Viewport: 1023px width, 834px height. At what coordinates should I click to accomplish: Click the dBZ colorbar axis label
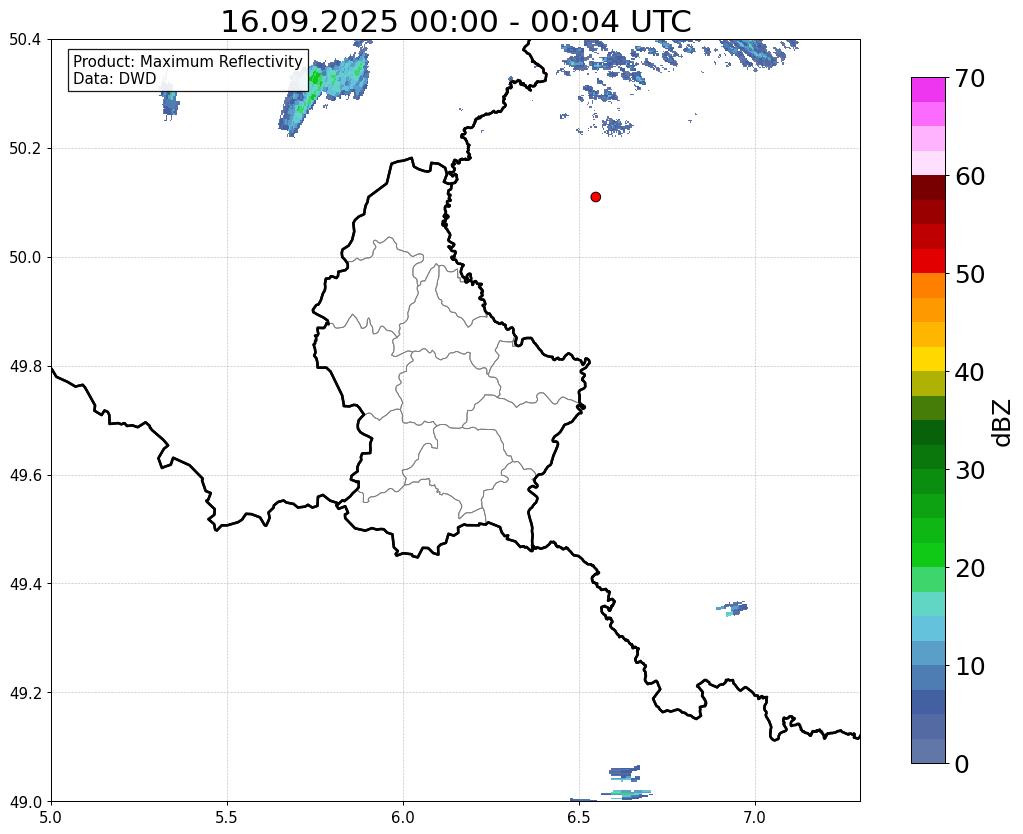click(x=1003, y=422)
